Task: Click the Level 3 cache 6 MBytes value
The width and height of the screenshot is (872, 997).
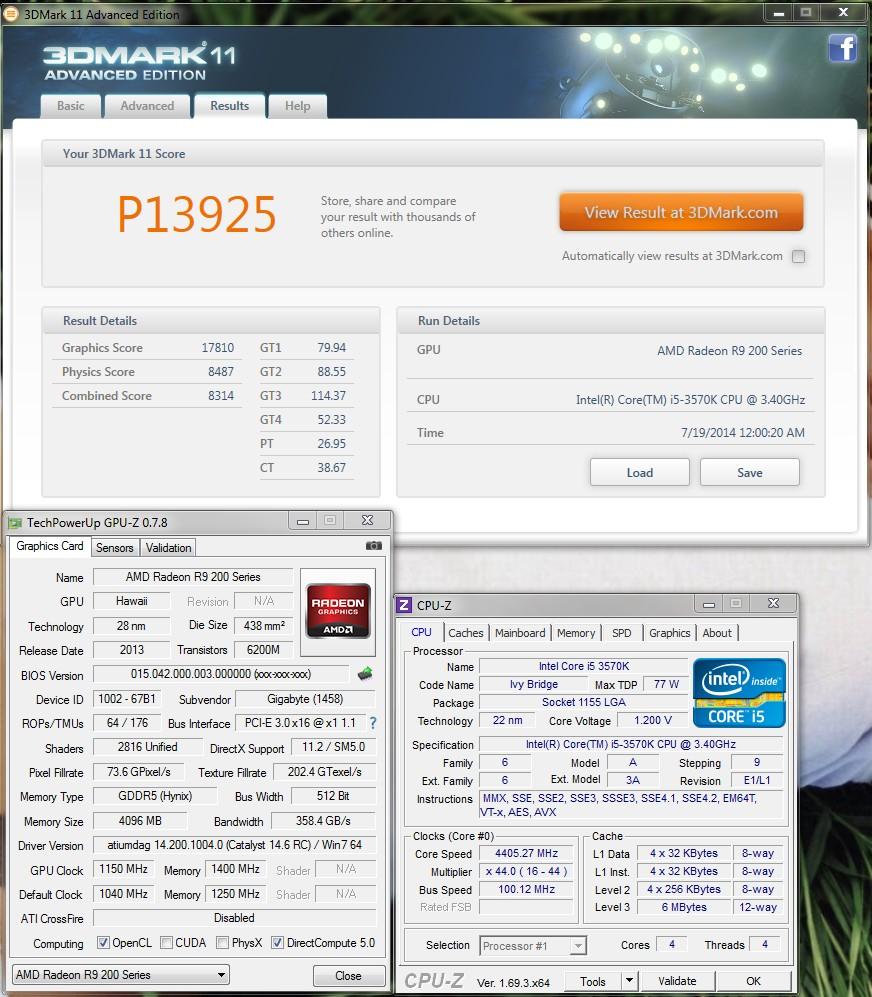Action: (684, 907)
